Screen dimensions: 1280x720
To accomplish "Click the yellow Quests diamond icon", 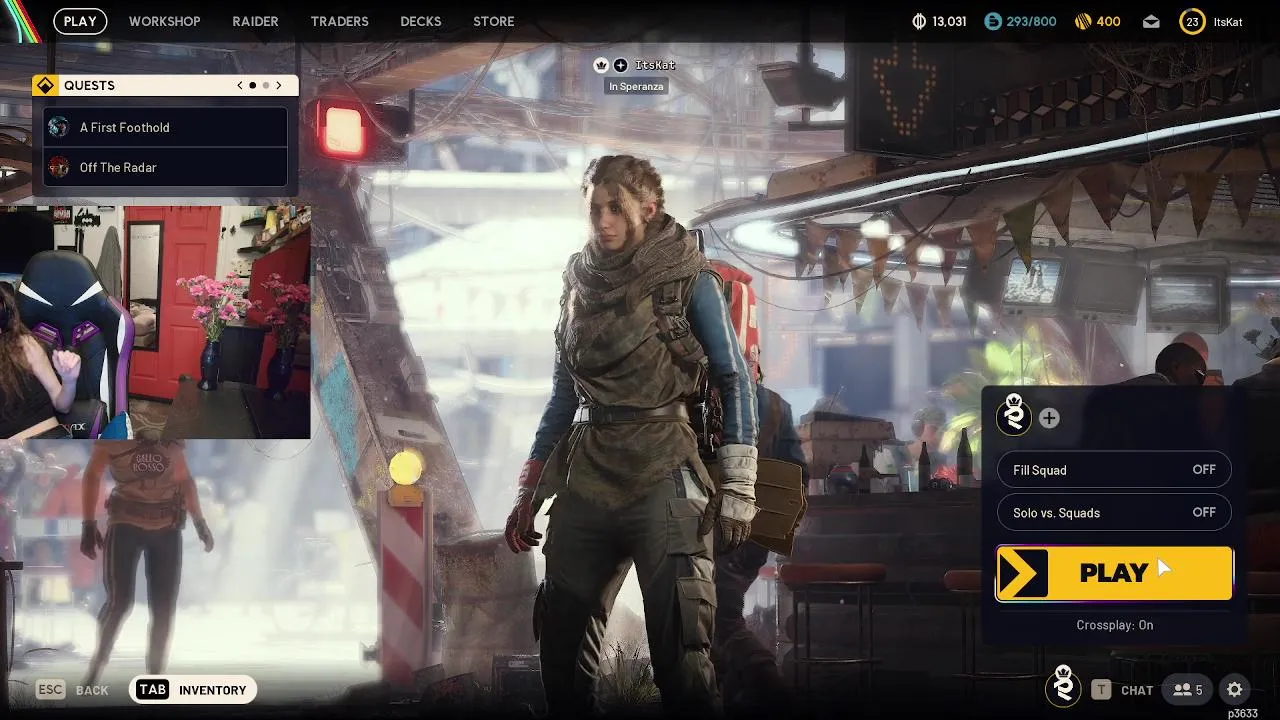I will coord(44,85).
